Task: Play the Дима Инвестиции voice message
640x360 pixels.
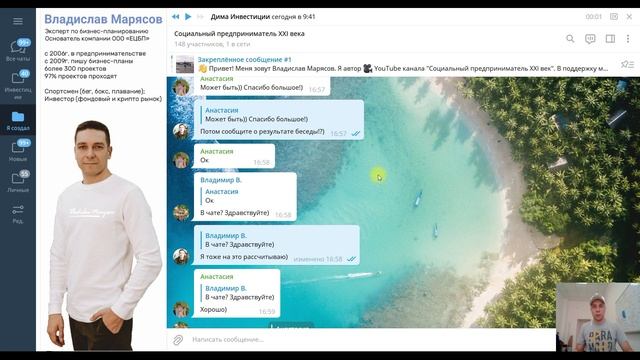Action: [188, 17]
